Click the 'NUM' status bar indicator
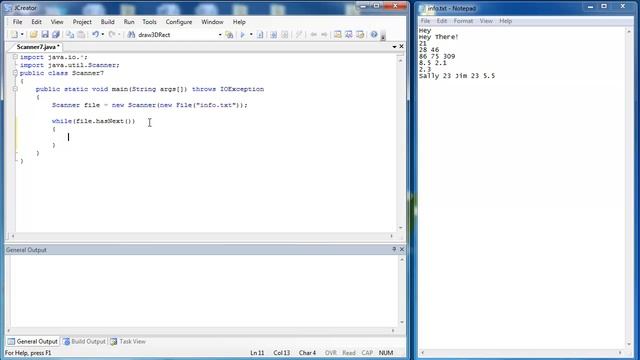Screen dimensions: 640x360 tap(386, 353)
